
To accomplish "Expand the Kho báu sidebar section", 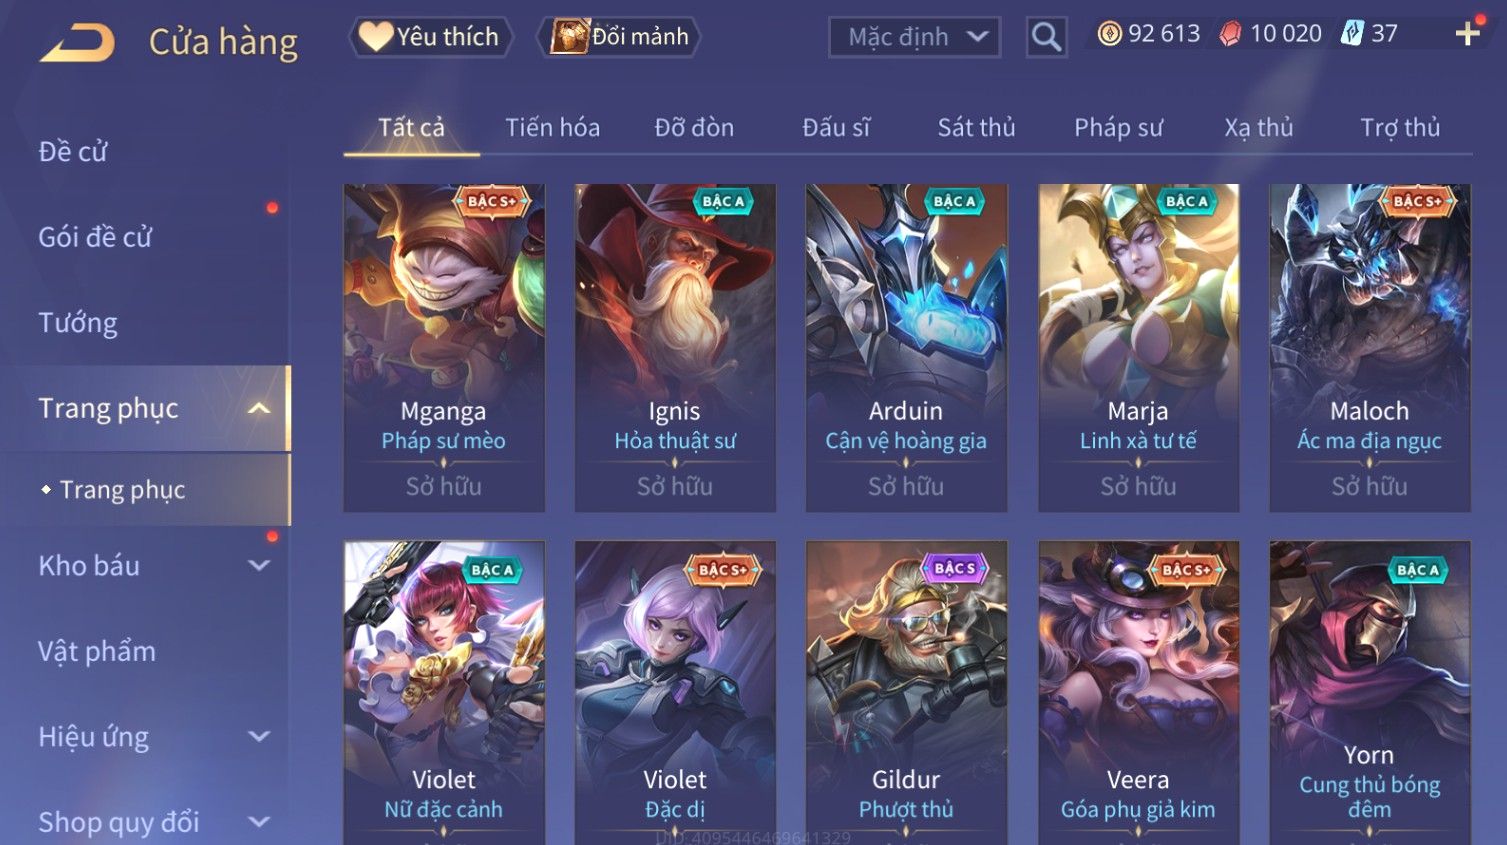I will [259, 565].
